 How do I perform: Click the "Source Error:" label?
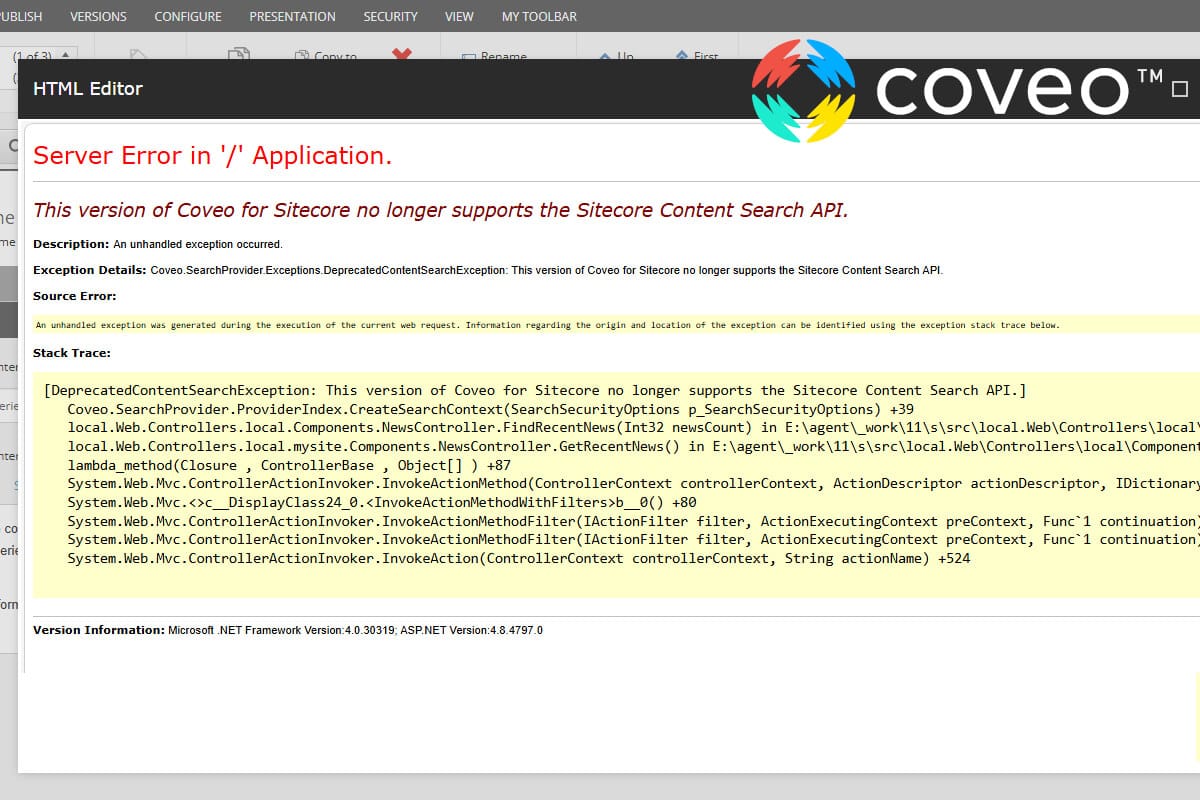(x=75, y=296)
